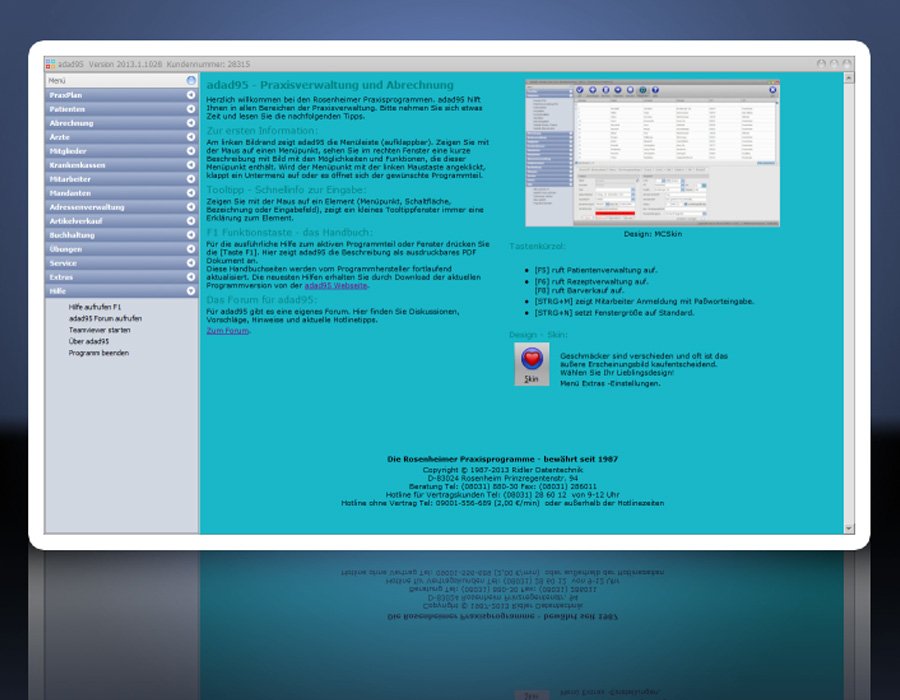Collapse the Menü sidebar header arrow
The width and height of the screenshot is (900, 700).
pos(191,81)
